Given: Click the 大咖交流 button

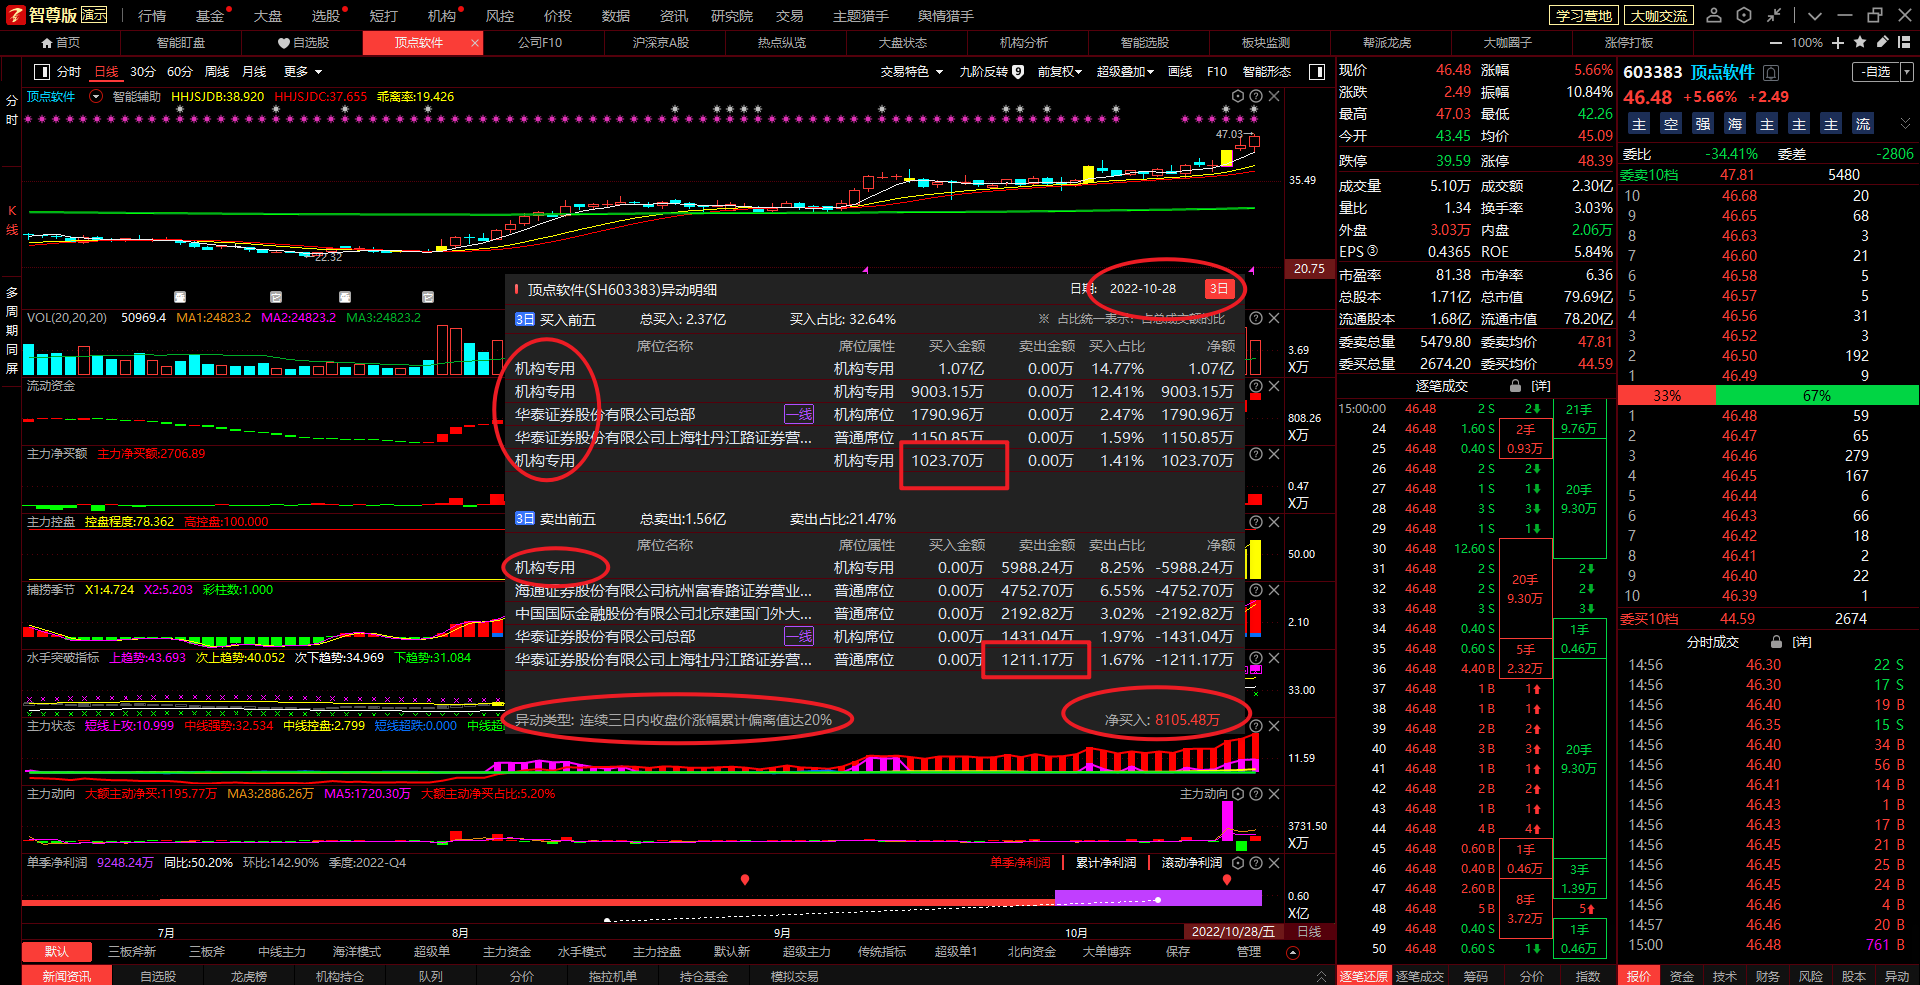Looking at the screenshot, I should coord(1659,15).
